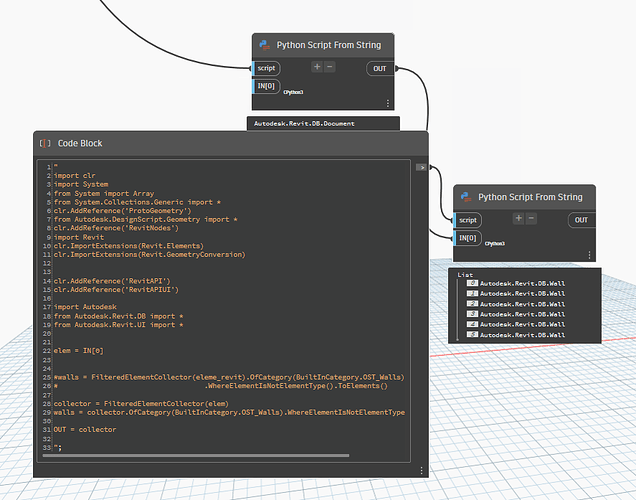Select the OUT port on the upper Python node
636x500 pixels.
click(380, 68)
